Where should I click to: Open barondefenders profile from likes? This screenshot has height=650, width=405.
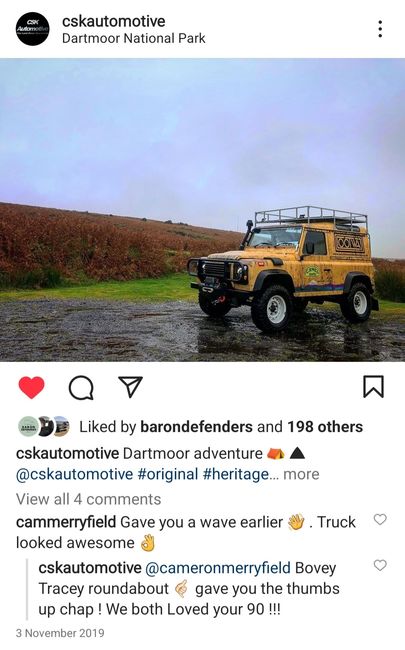coord(196,427)
